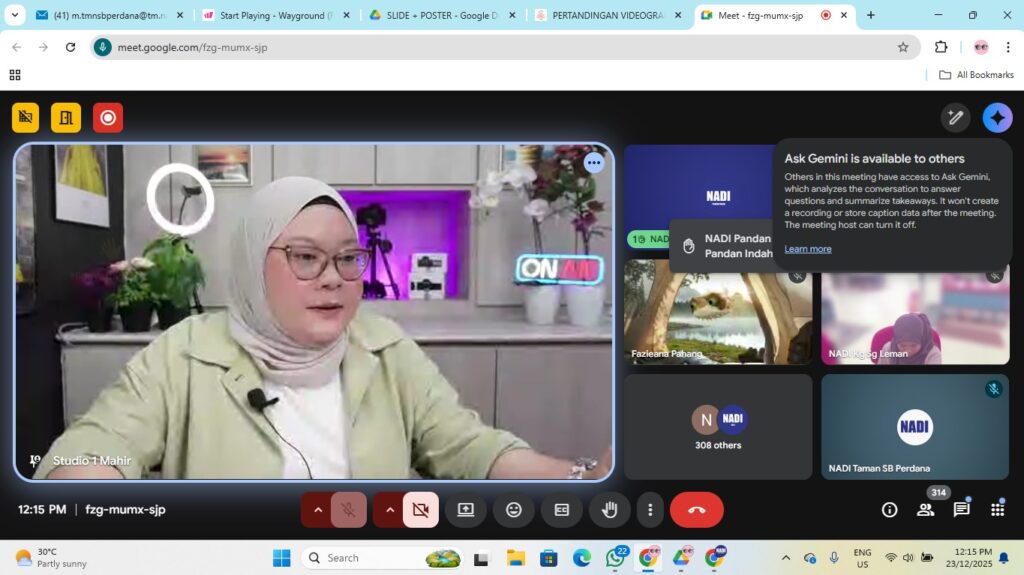The width and height of the screenshot is (1024, 575).
Task: Expand the video settings chevron
Action: click(390, 510)
